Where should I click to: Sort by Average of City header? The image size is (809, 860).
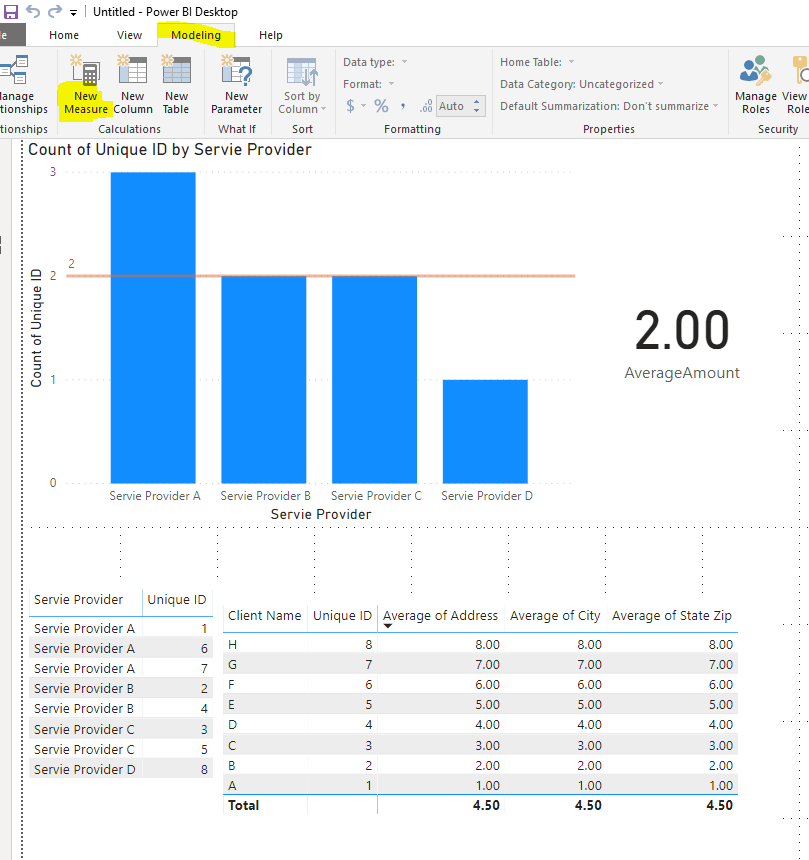555,615
